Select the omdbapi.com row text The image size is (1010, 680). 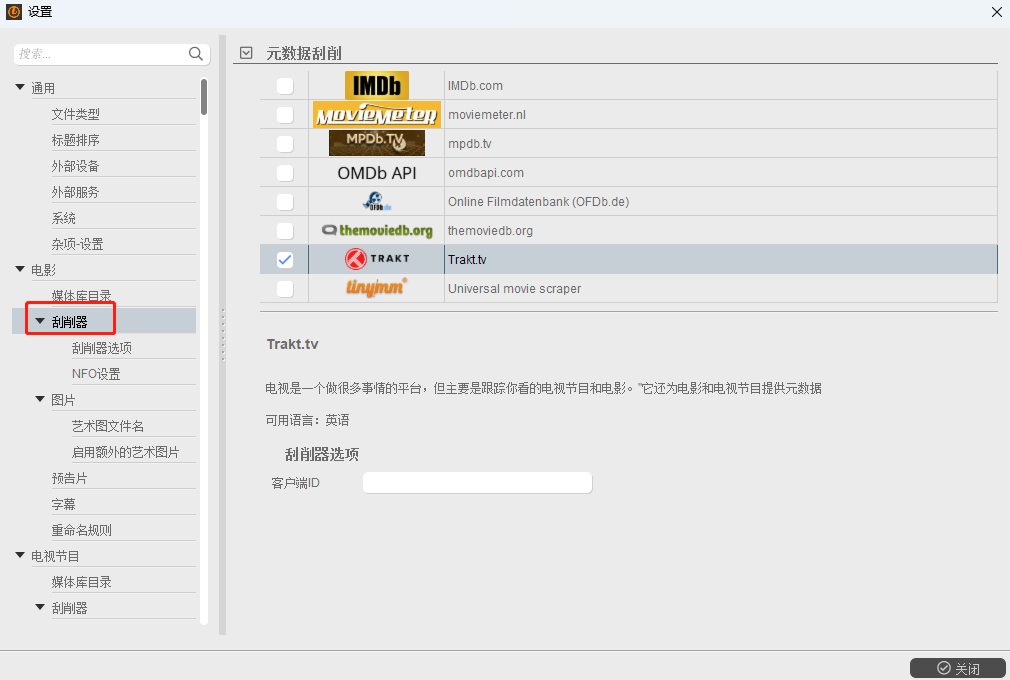tap(486, 173)
